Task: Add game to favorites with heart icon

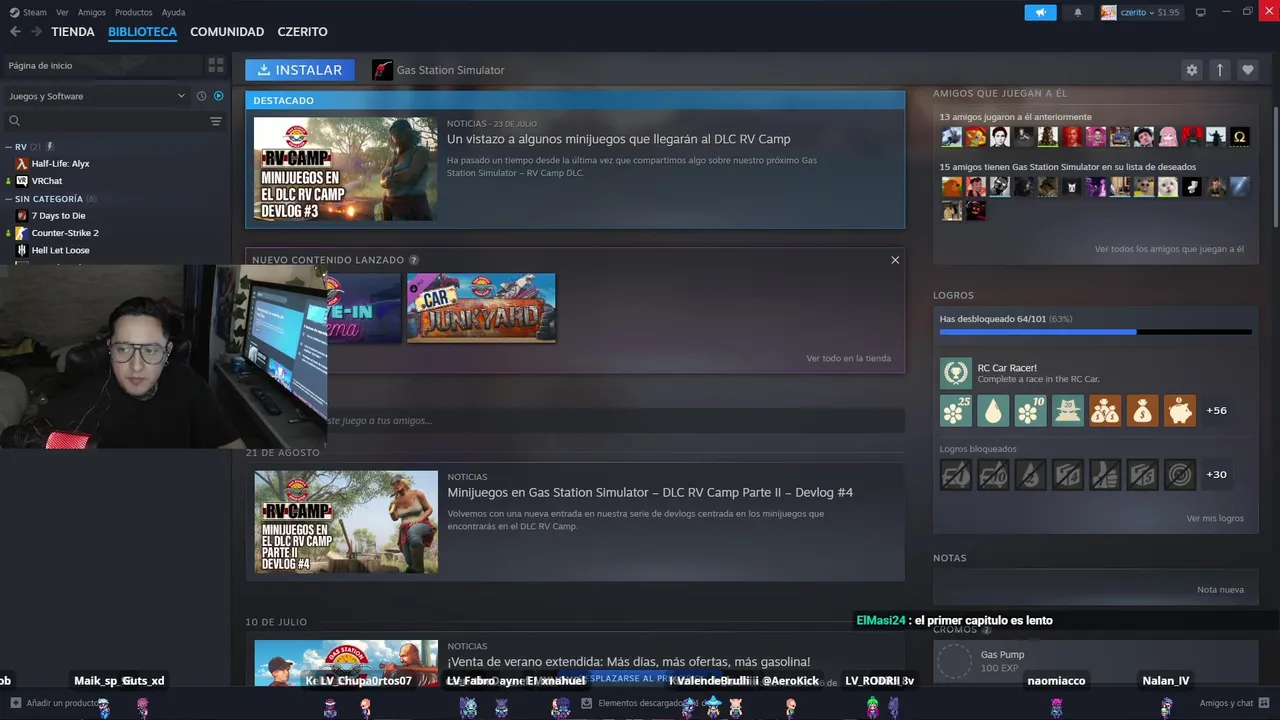Action: [x=1247, y=70]
